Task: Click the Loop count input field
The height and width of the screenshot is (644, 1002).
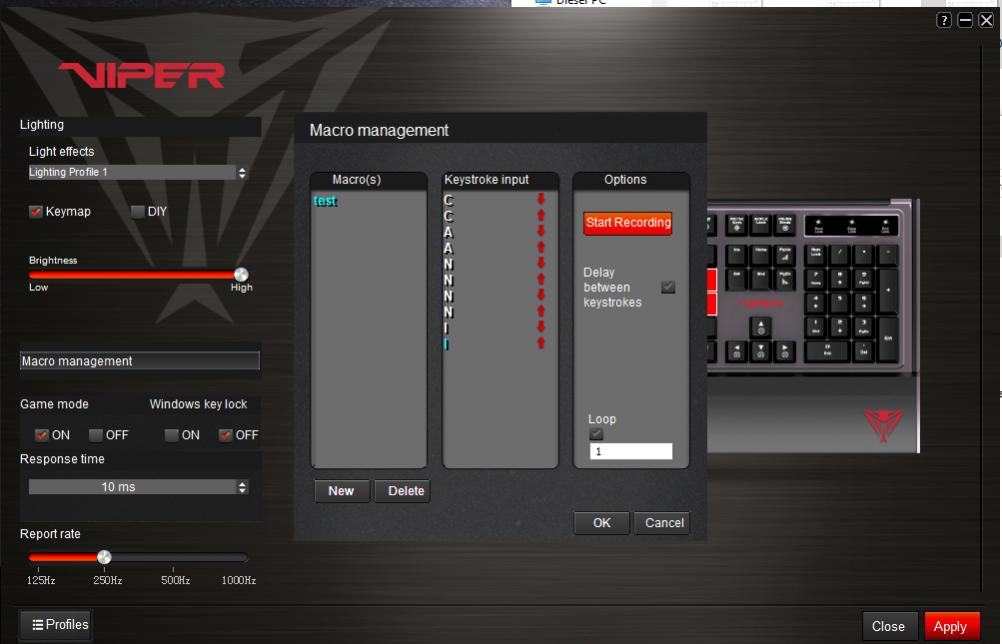Action: click(631, 452)
